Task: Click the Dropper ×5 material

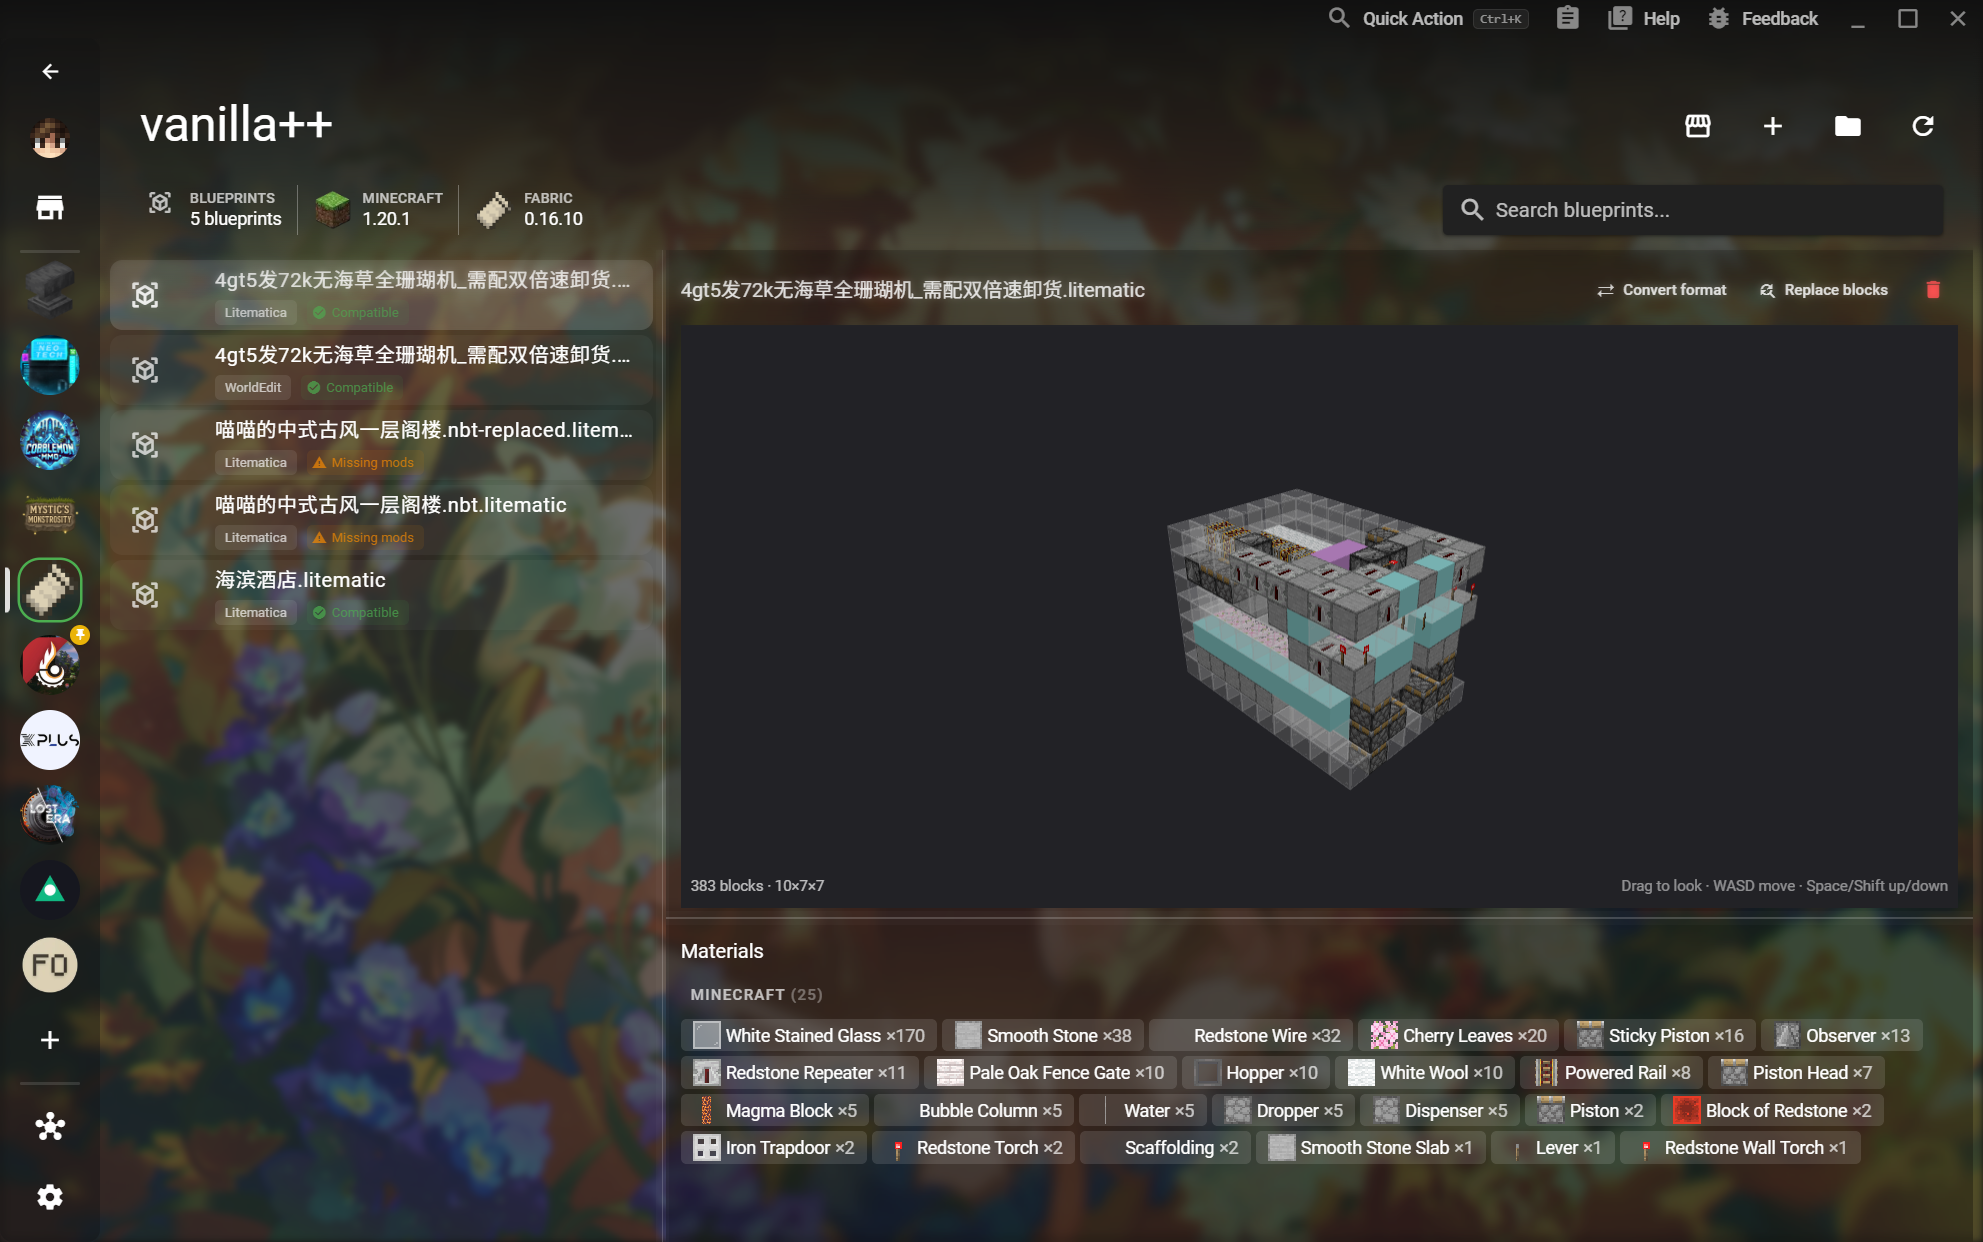Action: [1283, 1110]
